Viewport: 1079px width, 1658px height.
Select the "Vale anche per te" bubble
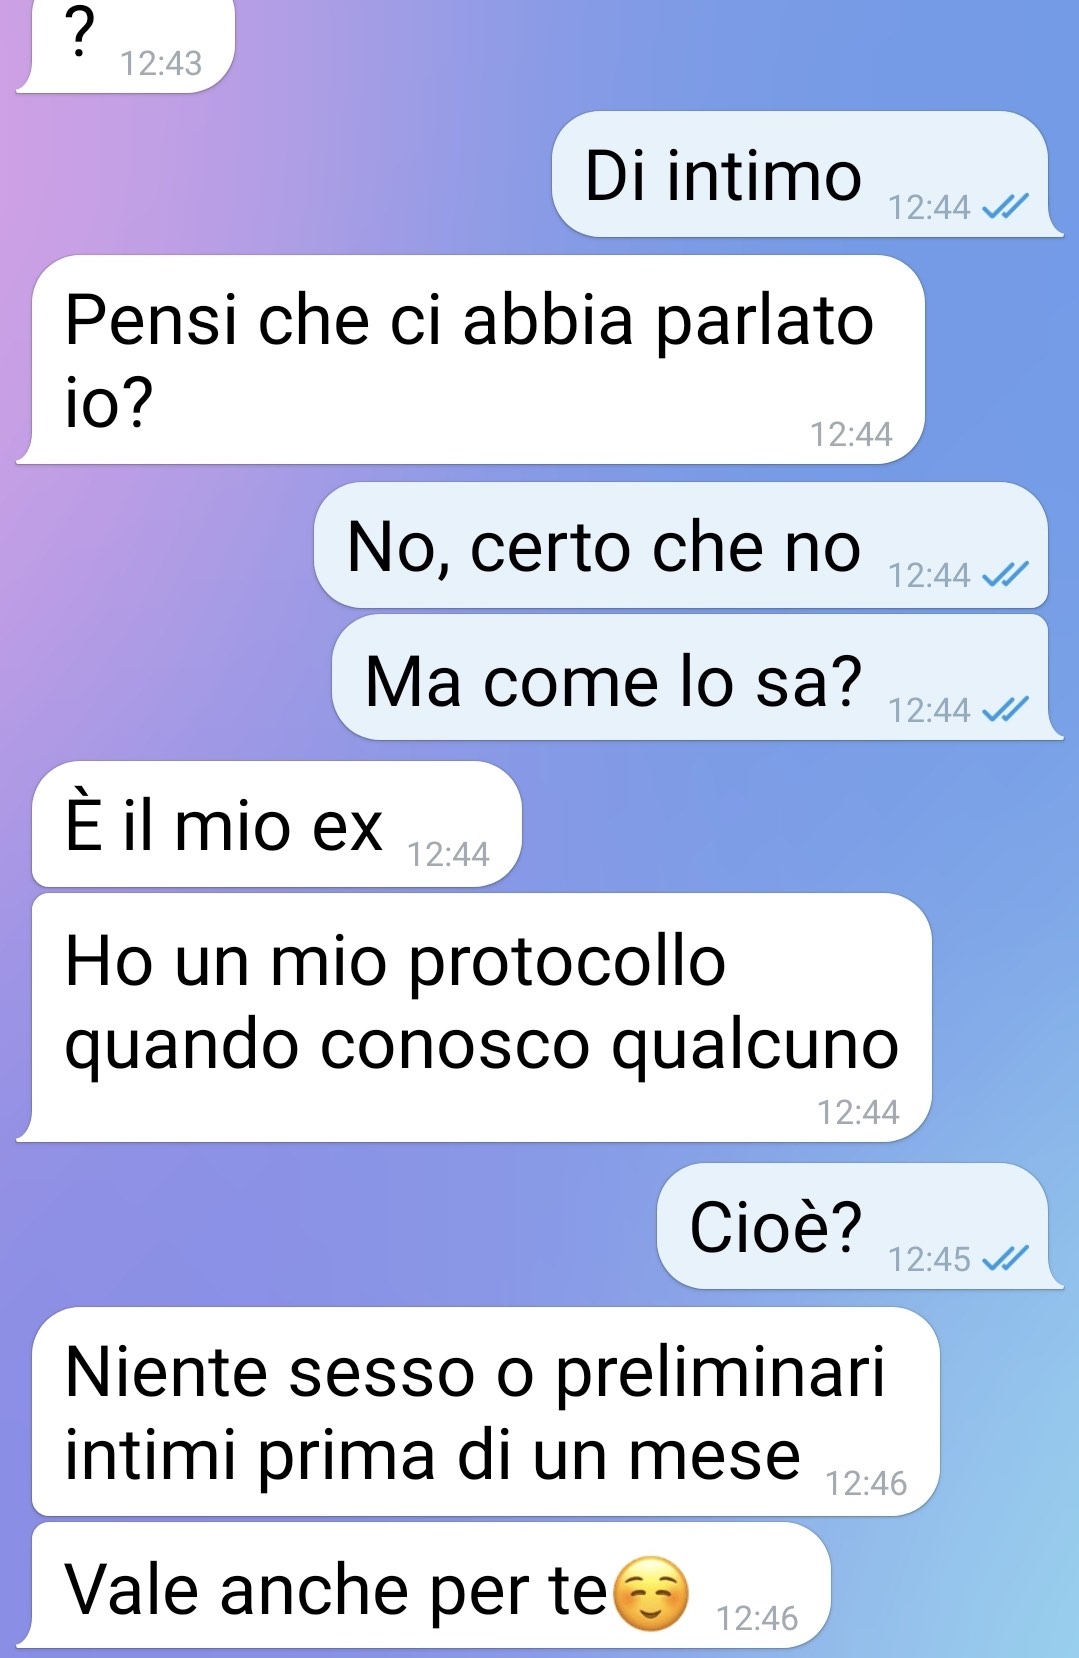click(x=424, y=1586)
